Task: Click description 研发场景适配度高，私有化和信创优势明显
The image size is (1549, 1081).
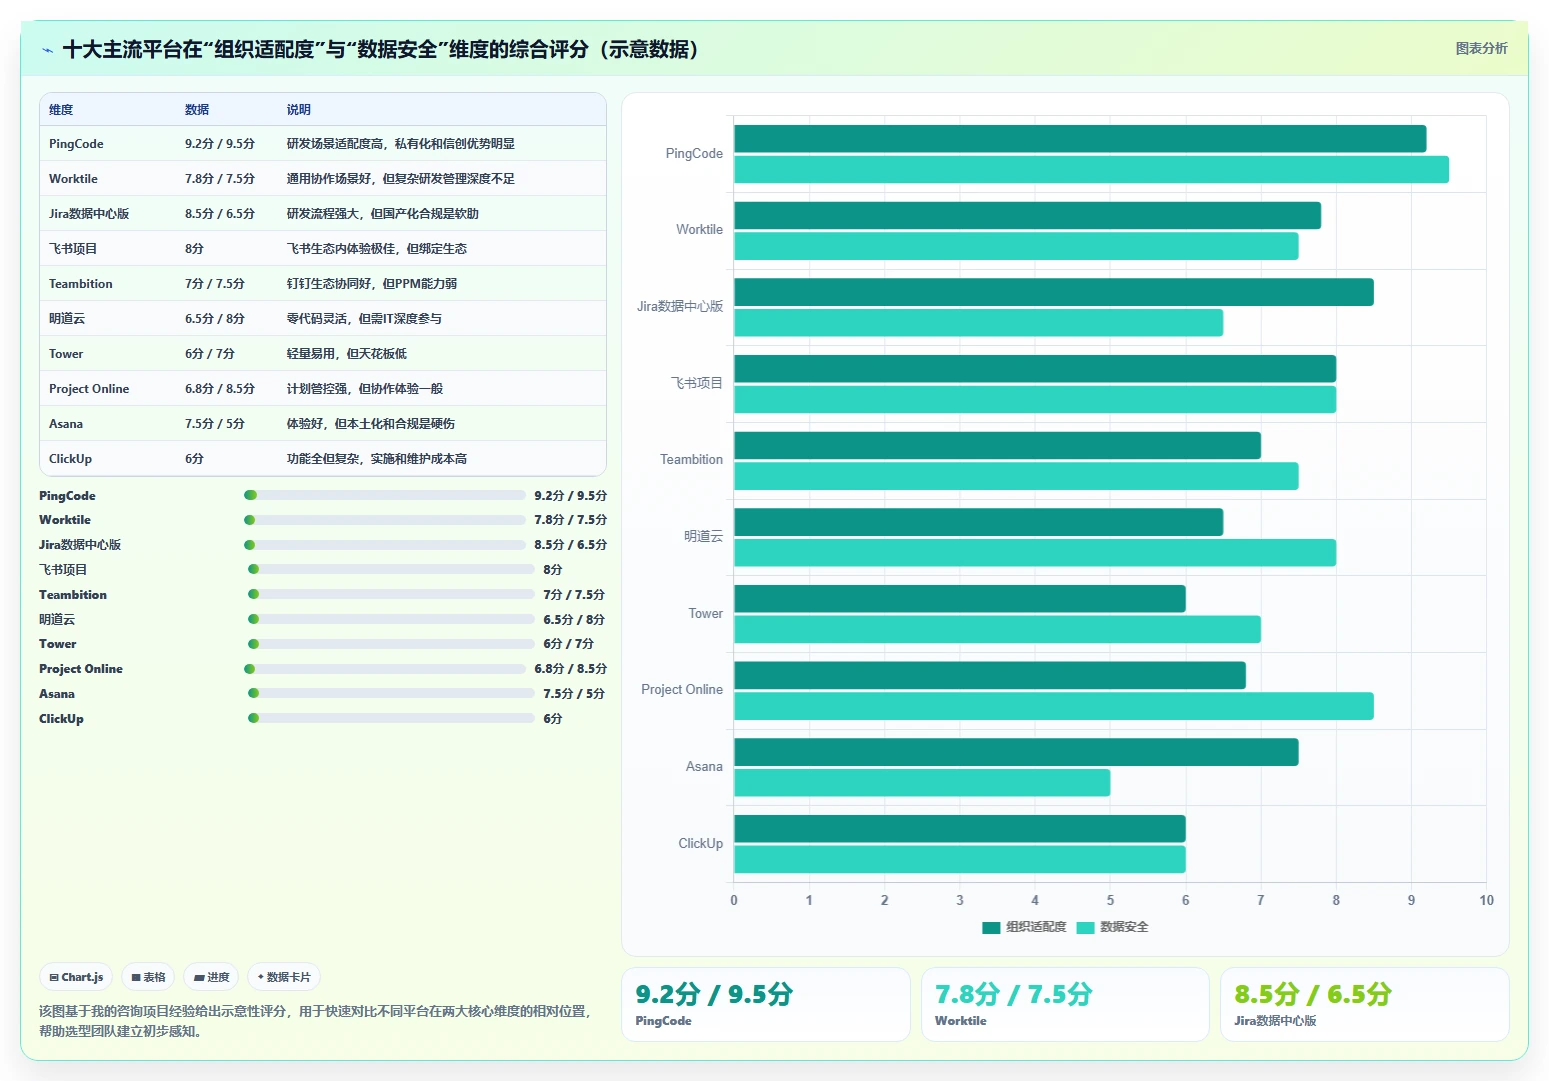Action: [x=401, y=144]
